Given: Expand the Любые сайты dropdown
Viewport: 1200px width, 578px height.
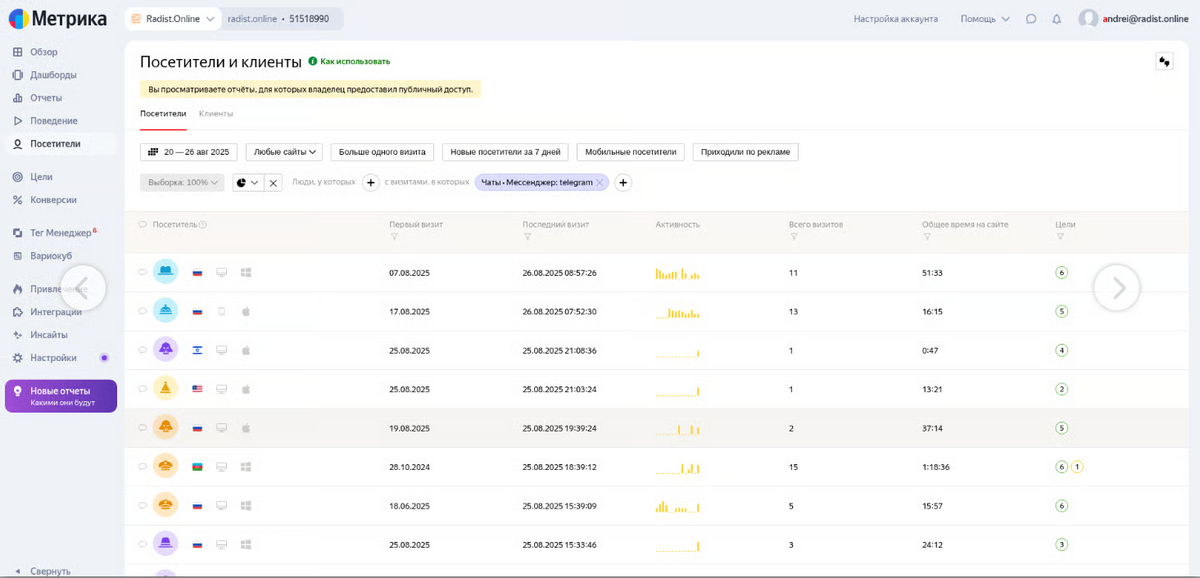Looking at the screenshot, I should (x=285, y=152).
